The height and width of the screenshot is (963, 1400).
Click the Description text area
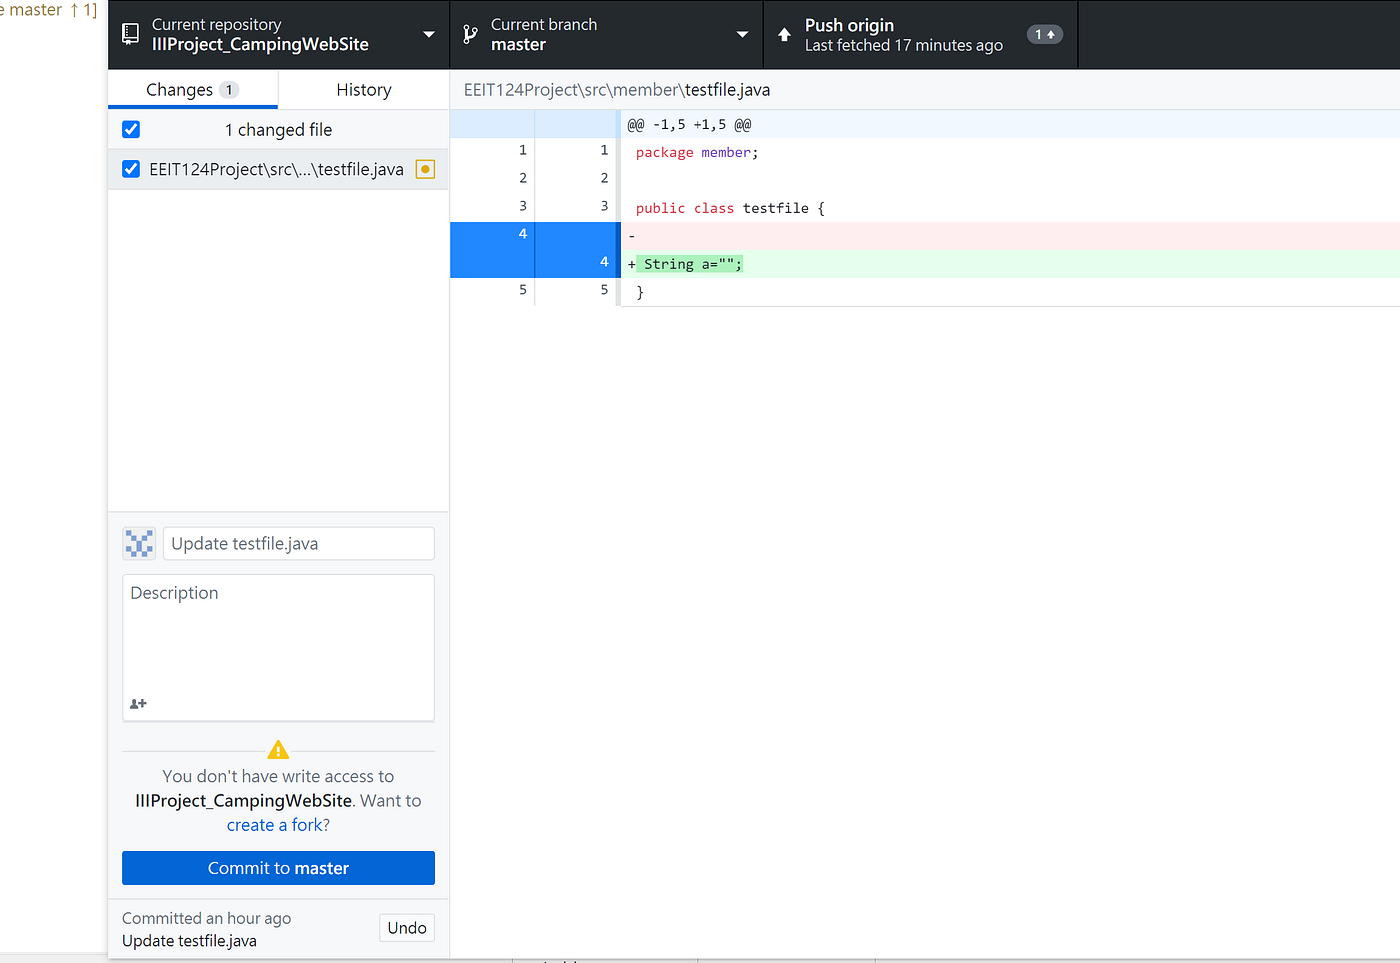point(278,647)
